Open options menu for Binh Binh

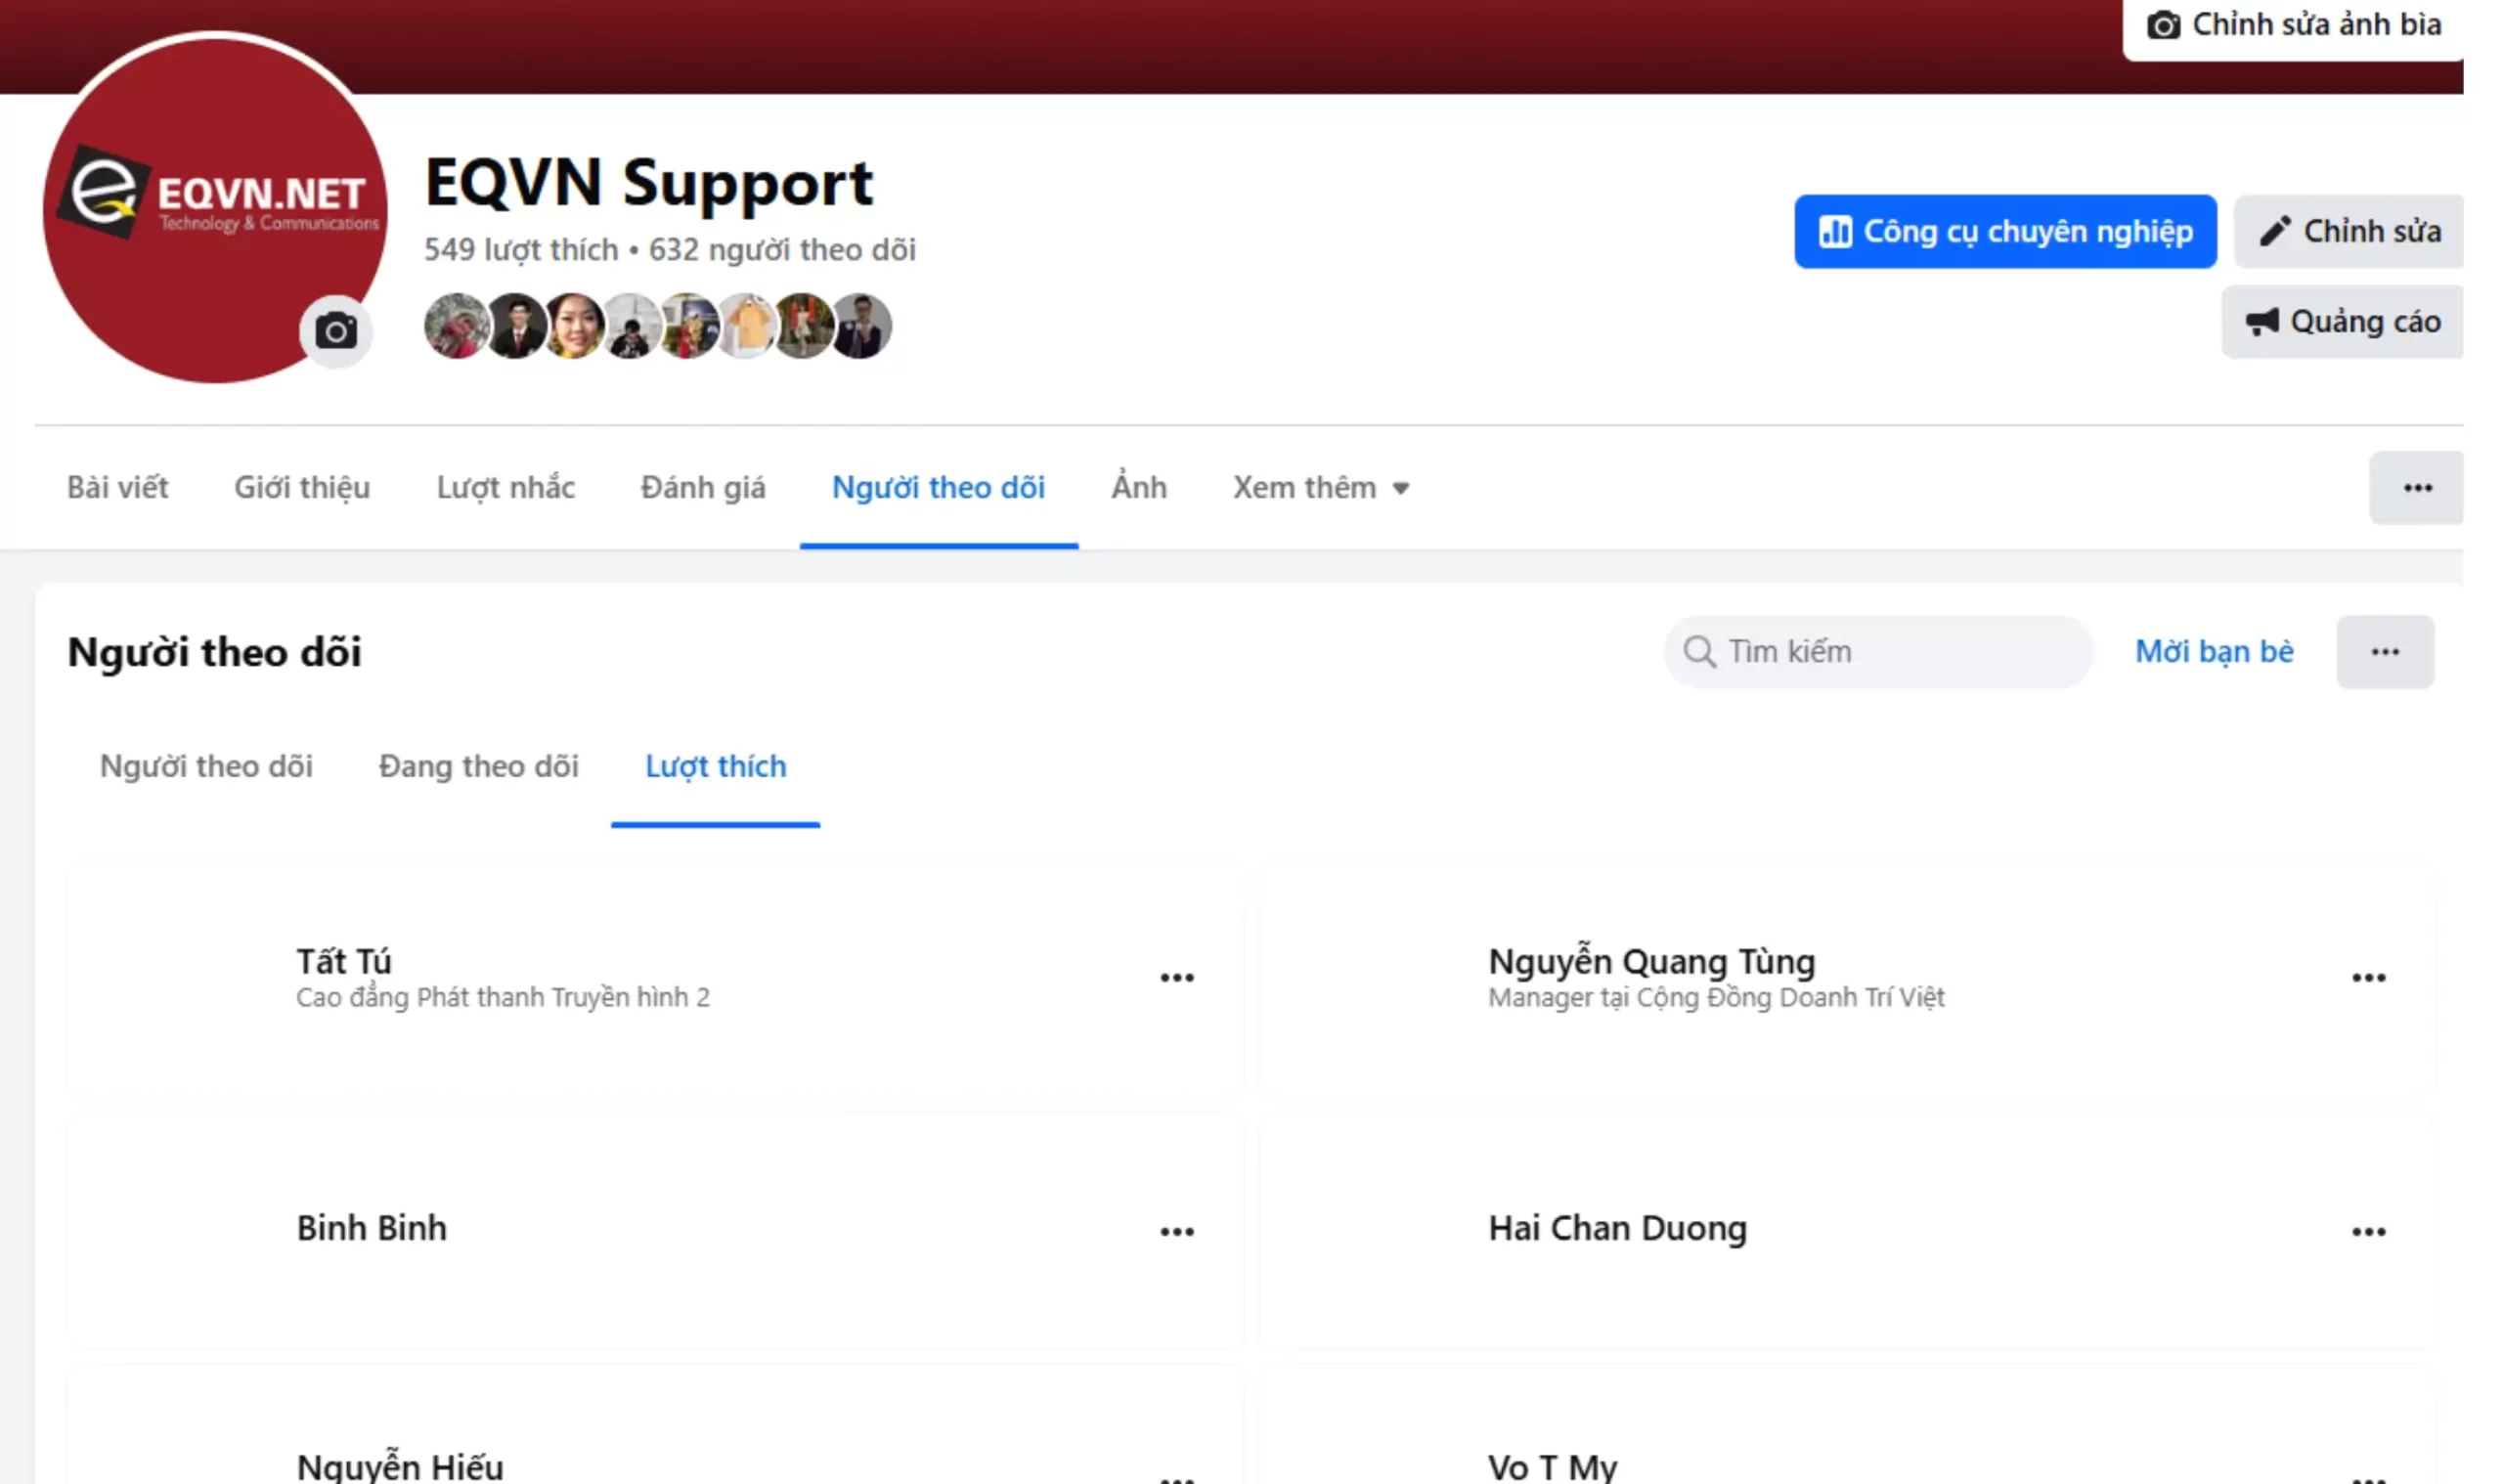1176,1231
